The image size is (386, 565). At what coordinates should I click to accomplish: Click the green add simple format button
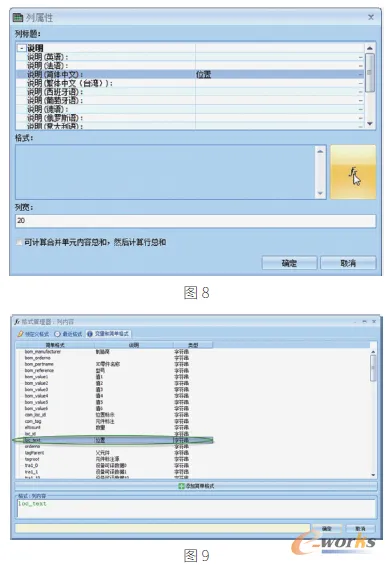coord(196,486)
